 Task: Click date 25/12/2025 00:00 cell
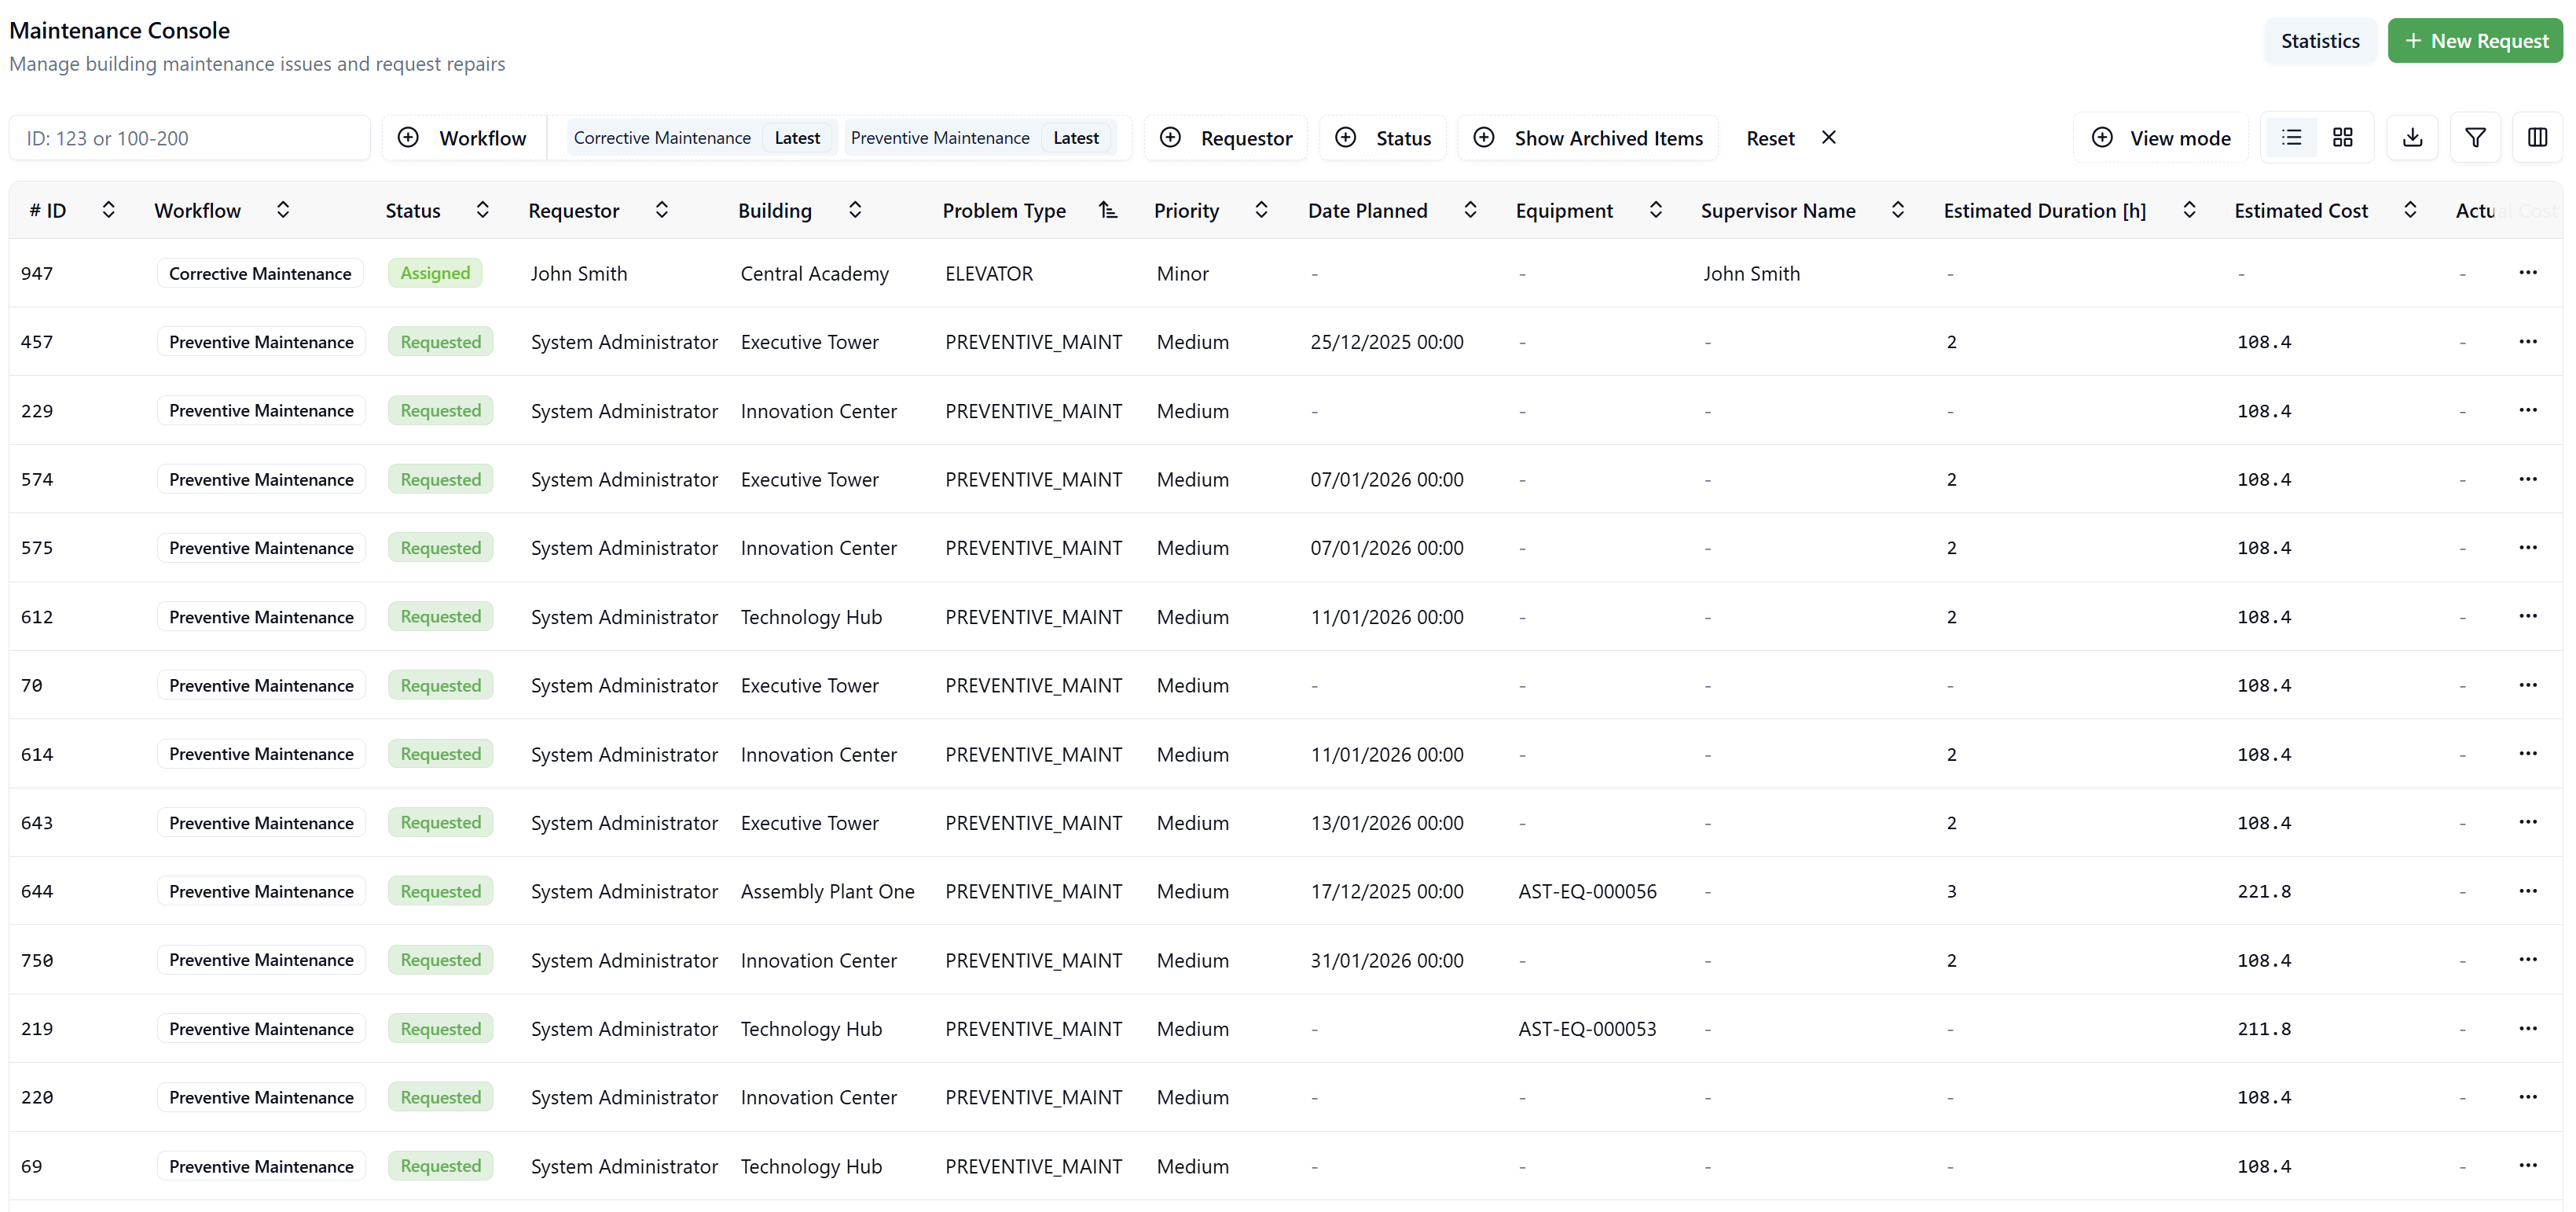click(1387, 342)
